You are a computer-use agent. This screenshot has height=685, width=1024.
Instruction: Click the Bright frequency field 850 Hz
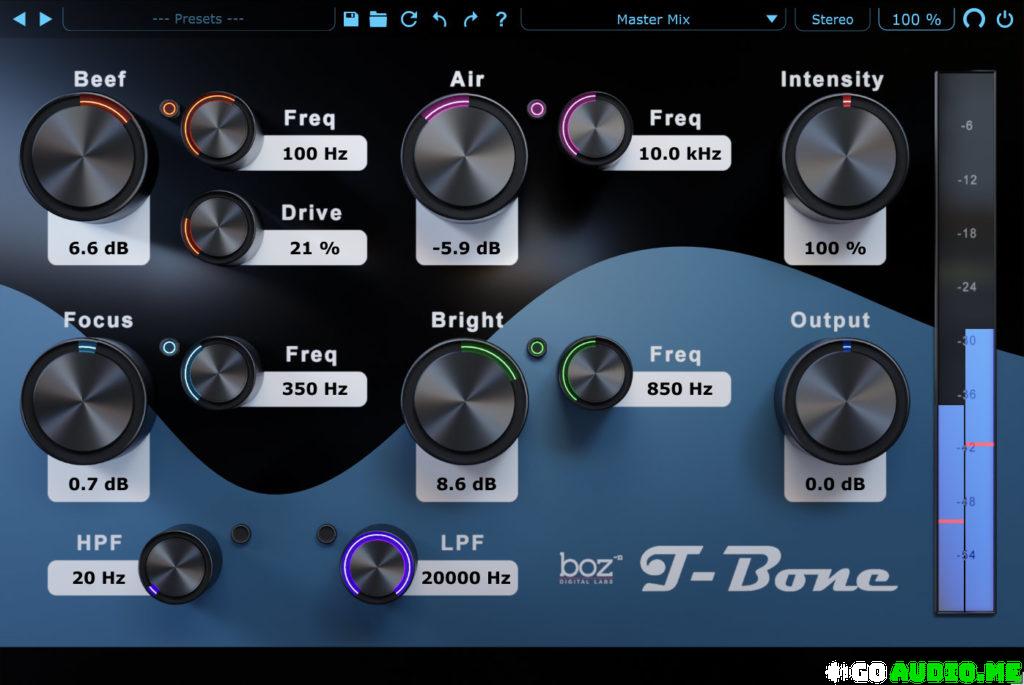(x=680, y=389)
